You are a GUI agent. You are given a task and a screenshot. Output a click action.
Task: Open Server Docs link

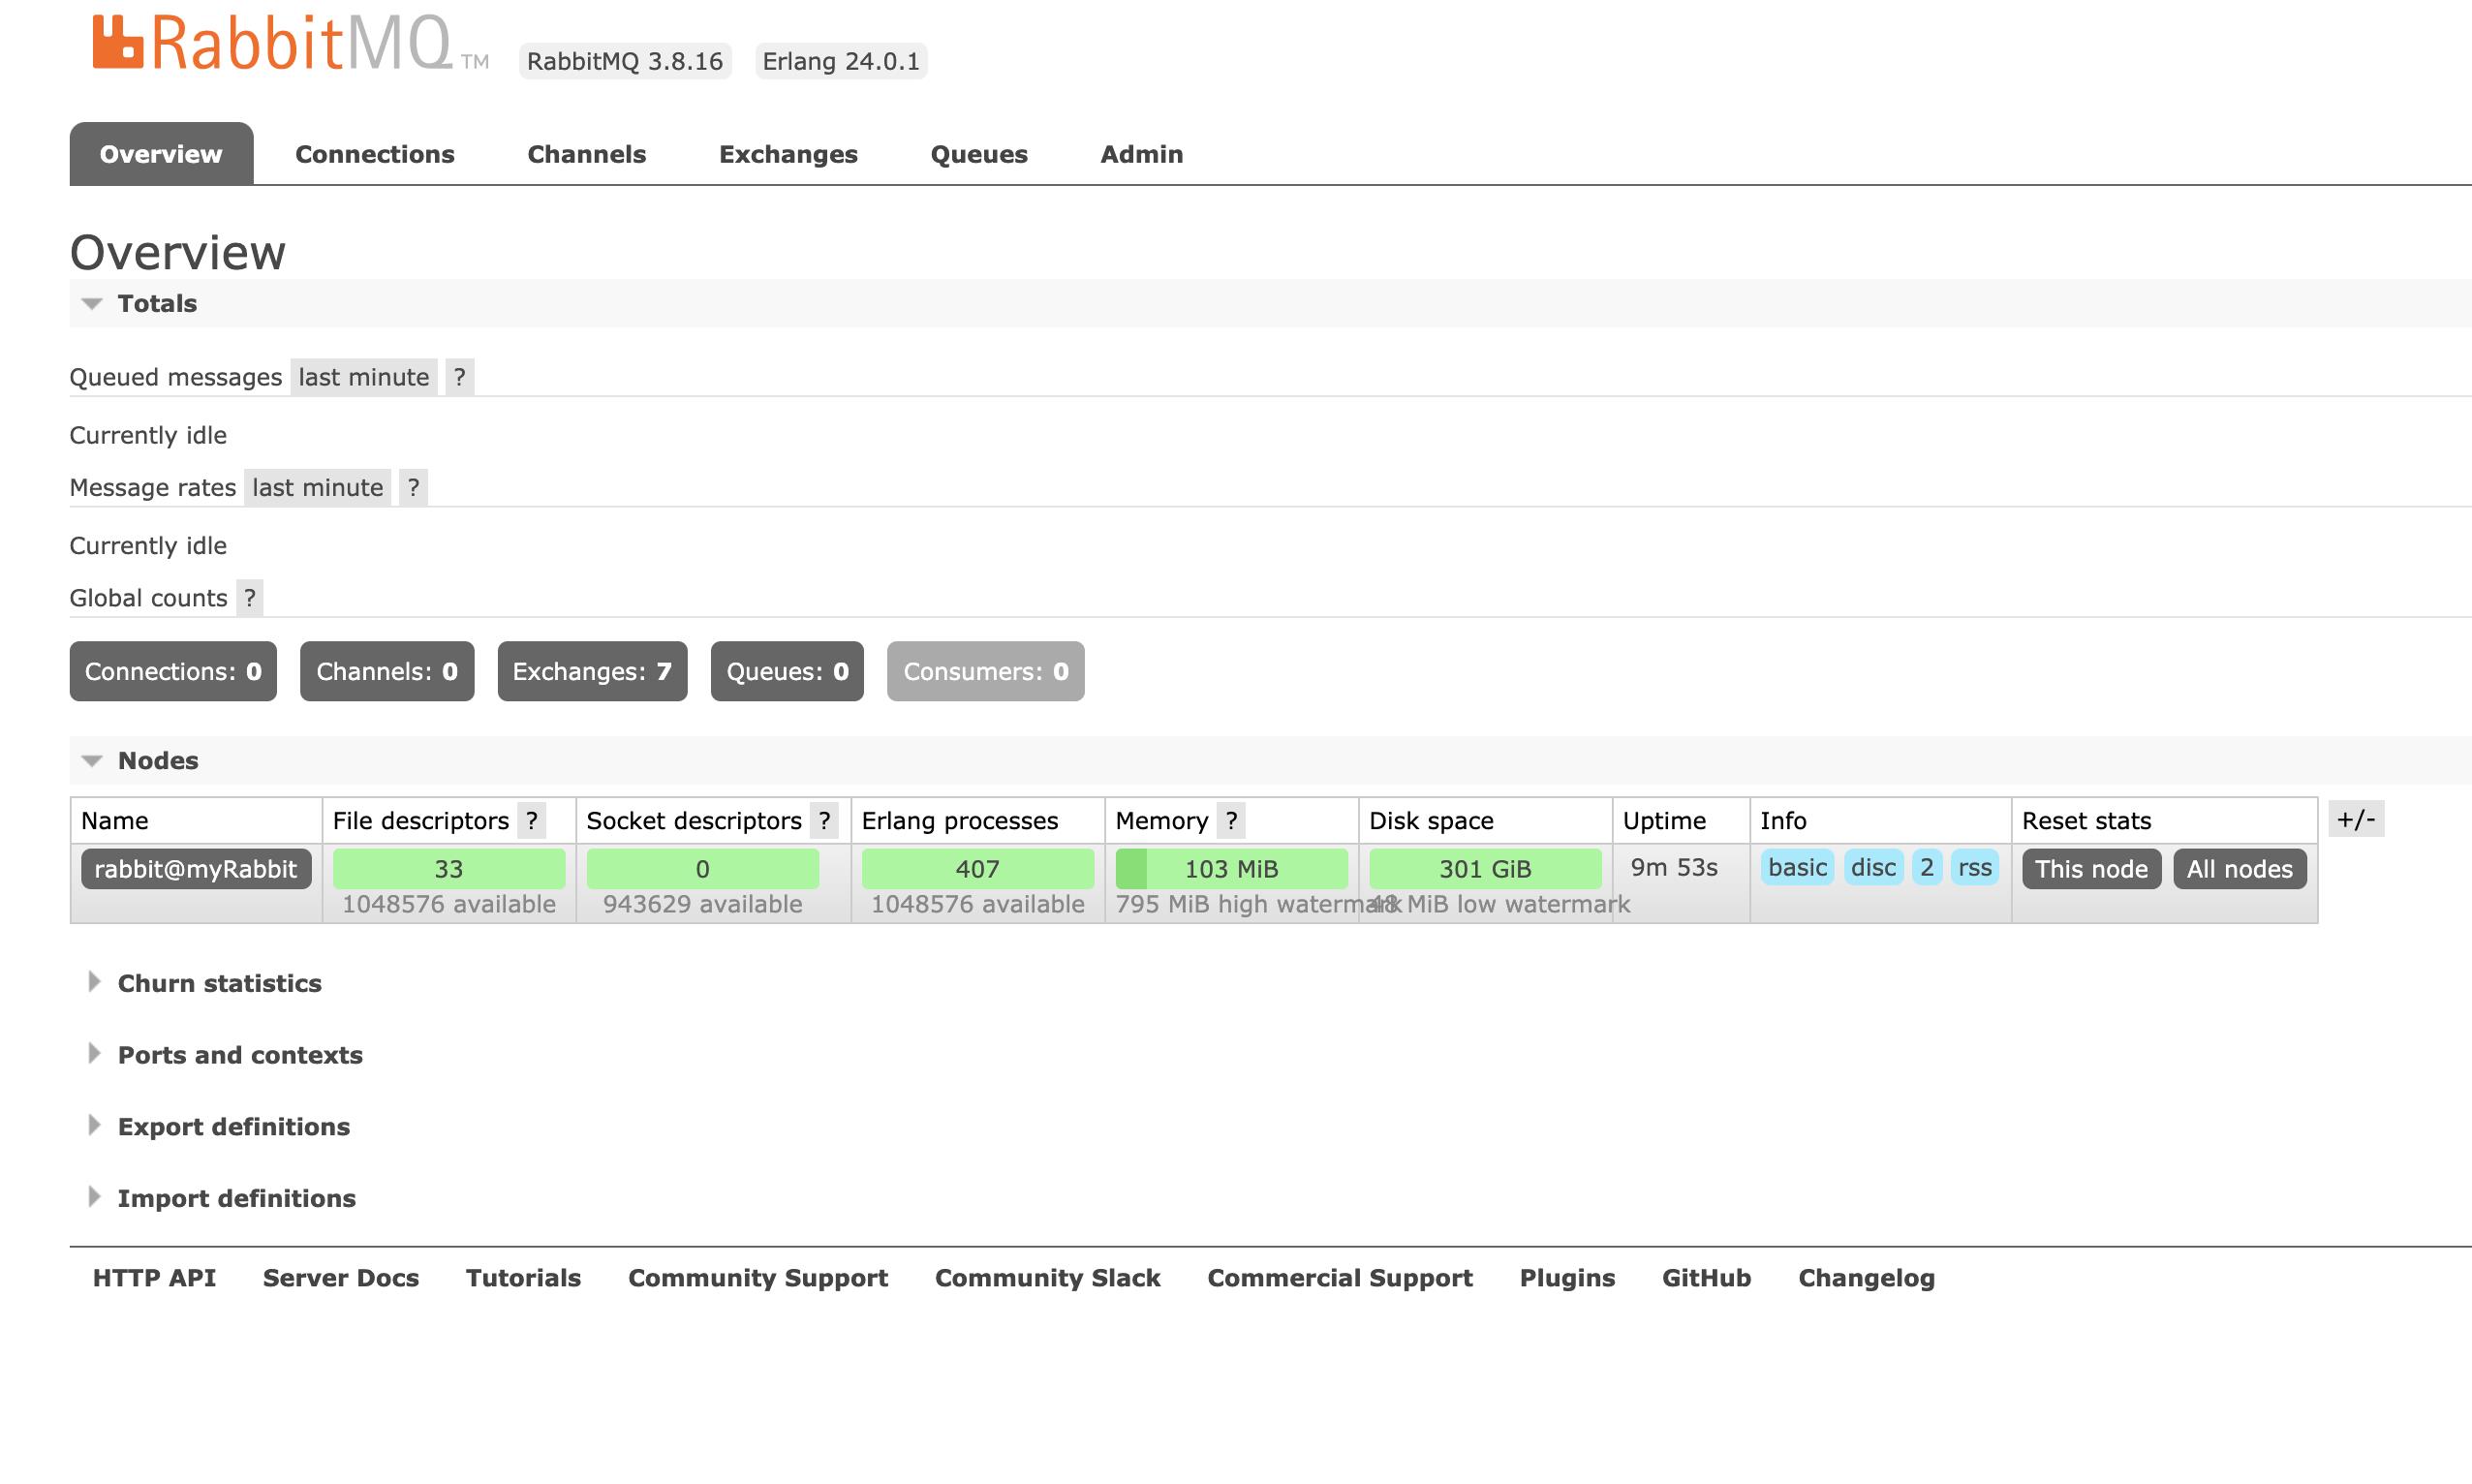(x=341, y=1278)
